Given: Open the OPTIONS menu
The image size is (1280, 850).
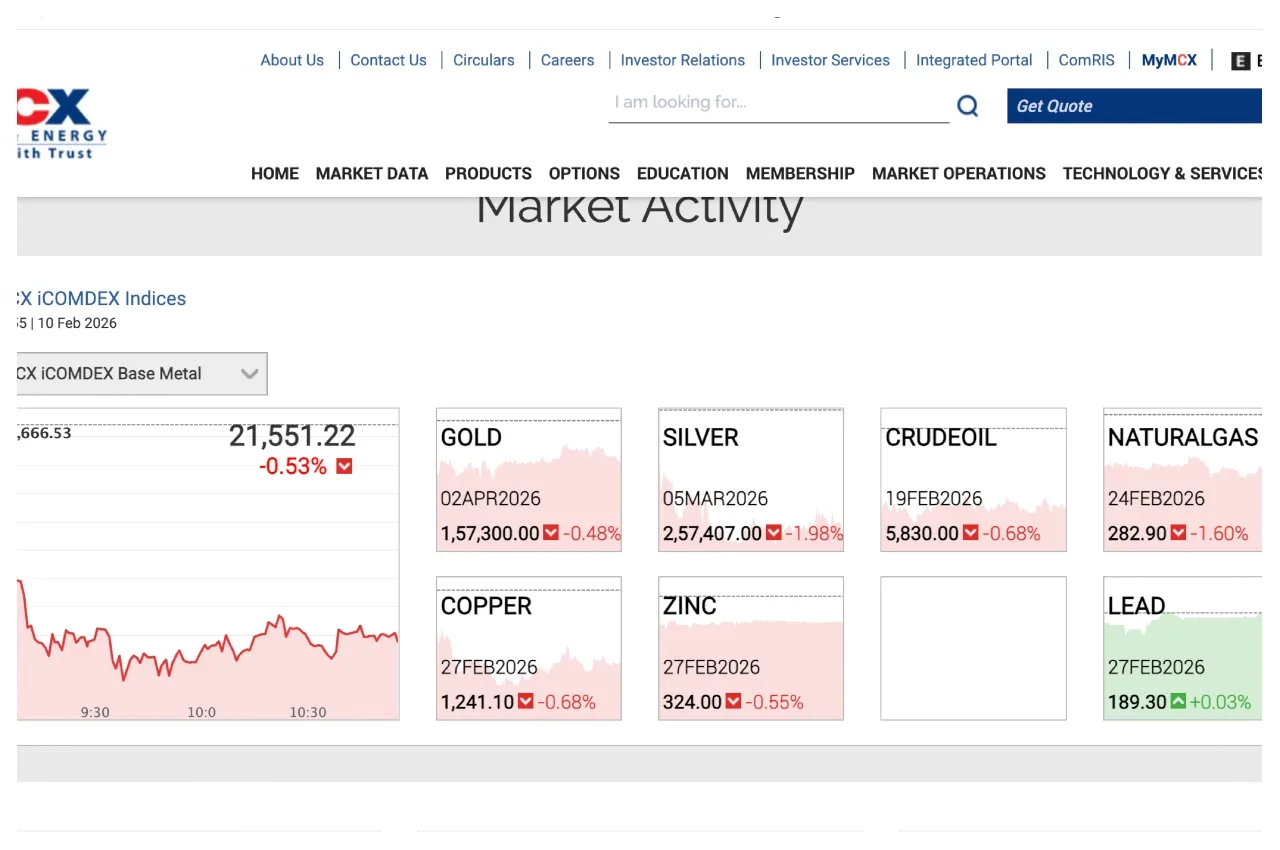Looking at the screenshot, I should 584,173.
